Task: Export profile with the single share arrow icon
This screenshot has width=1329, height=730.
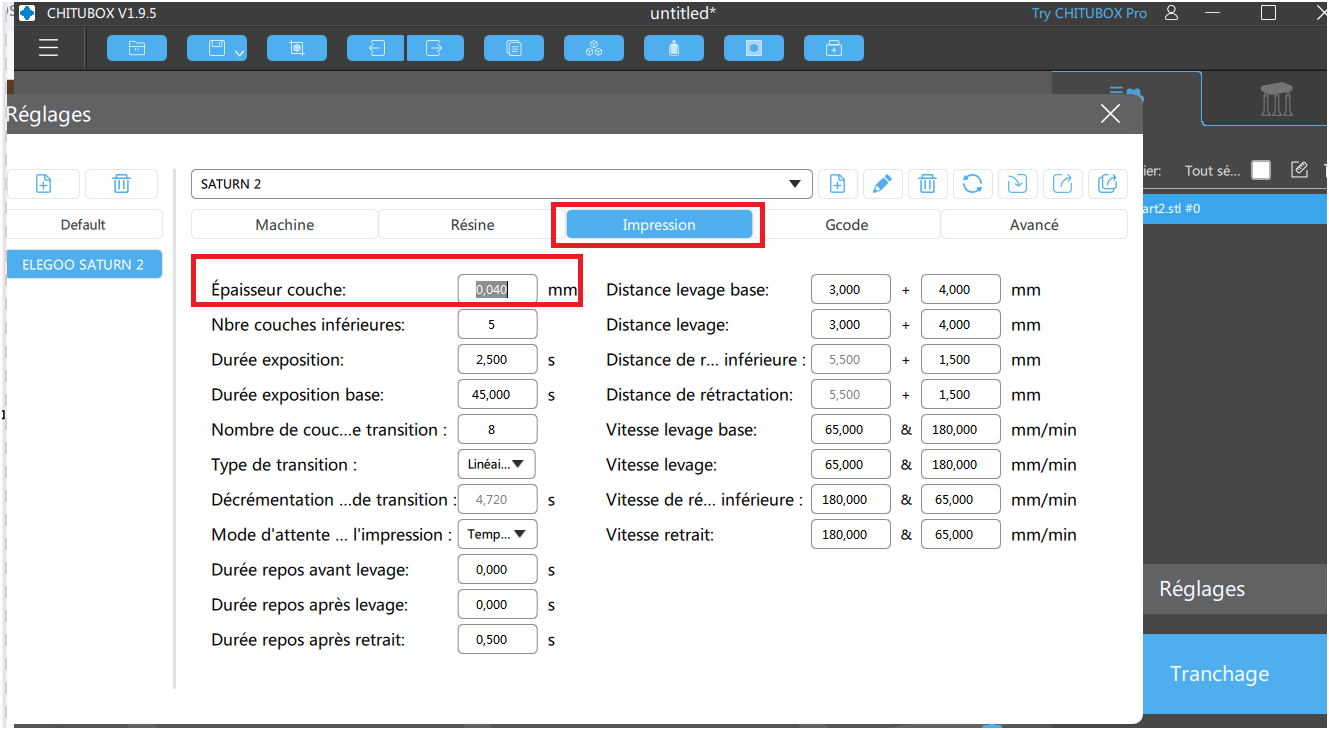Action: tap(1063, 184)
